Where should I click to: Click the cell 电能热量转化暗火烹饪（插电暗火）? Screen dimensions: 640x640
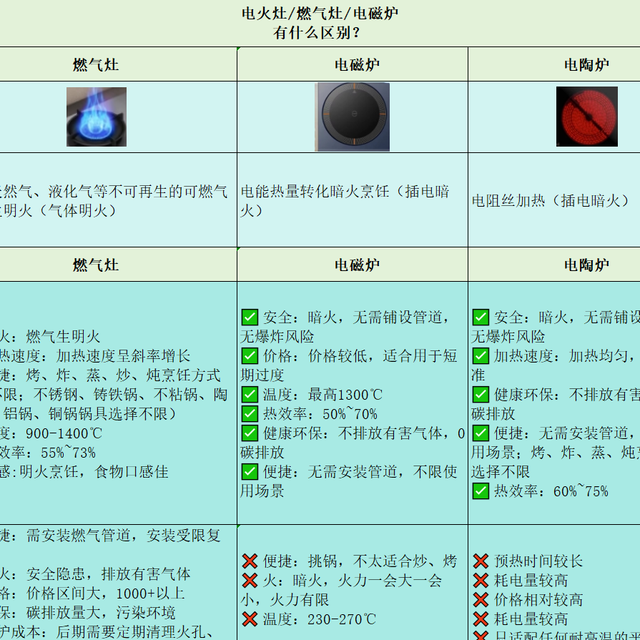coord(353,200)
